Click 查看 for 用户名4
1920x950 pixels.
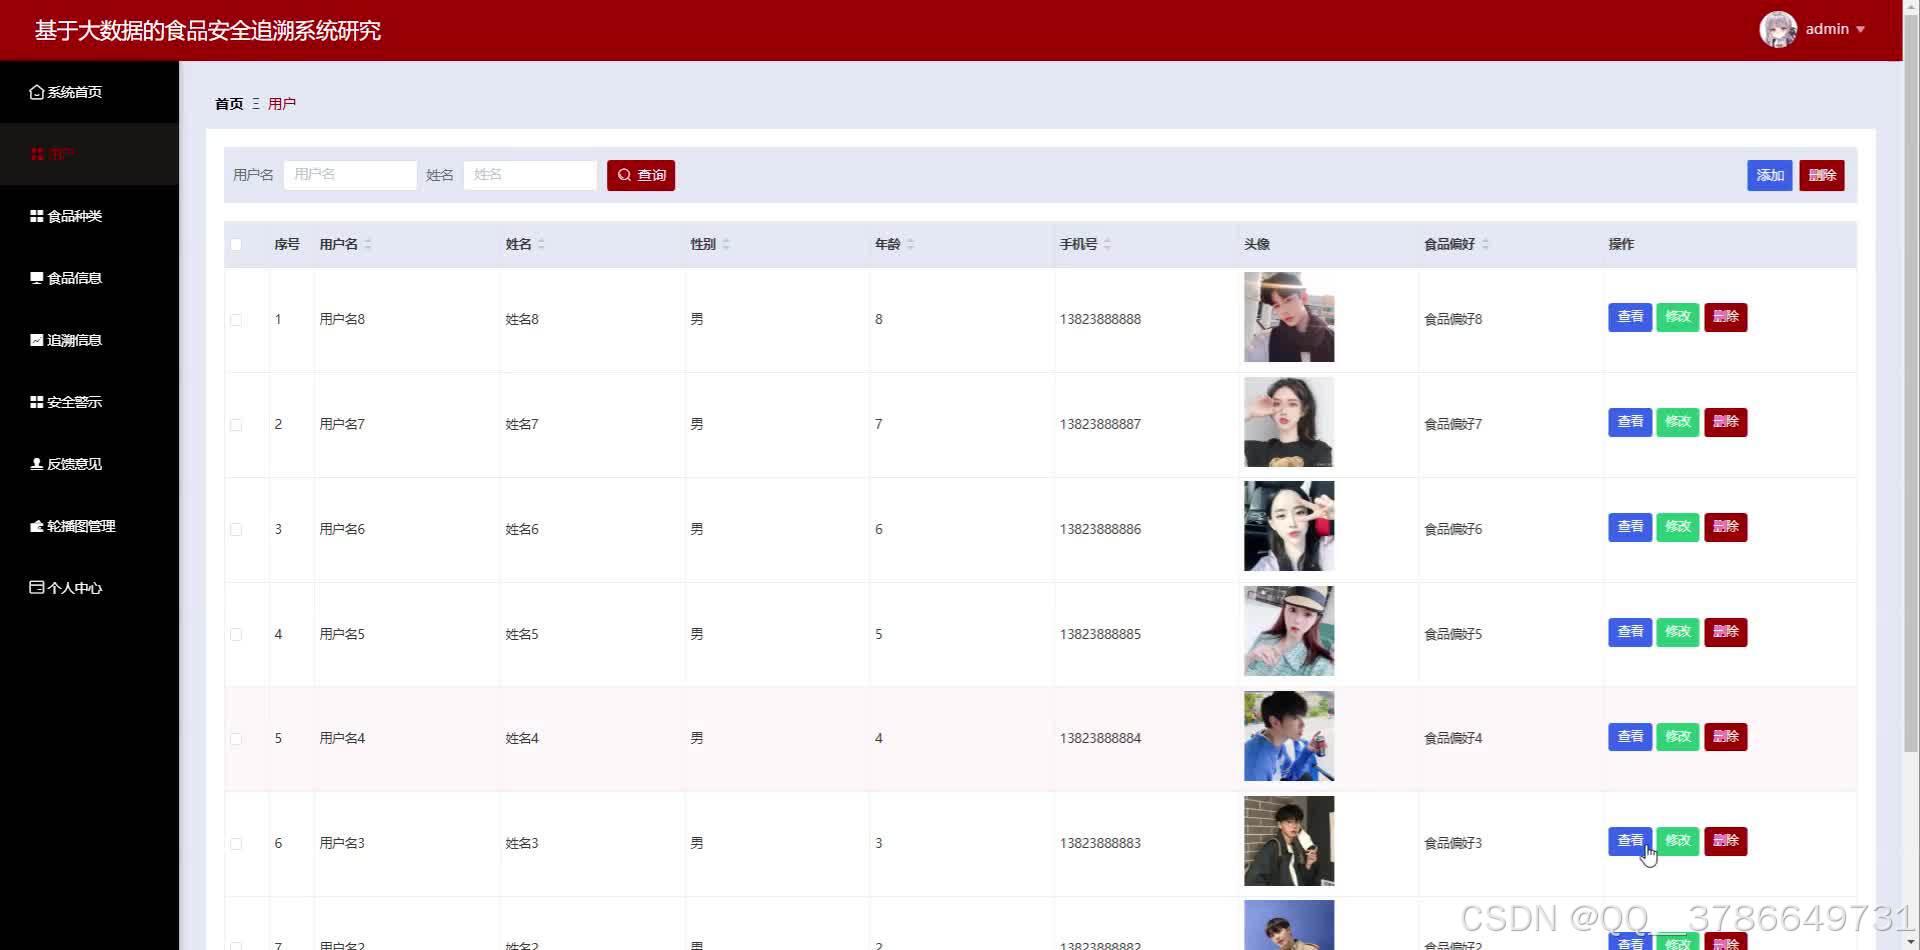(1630, 737)
